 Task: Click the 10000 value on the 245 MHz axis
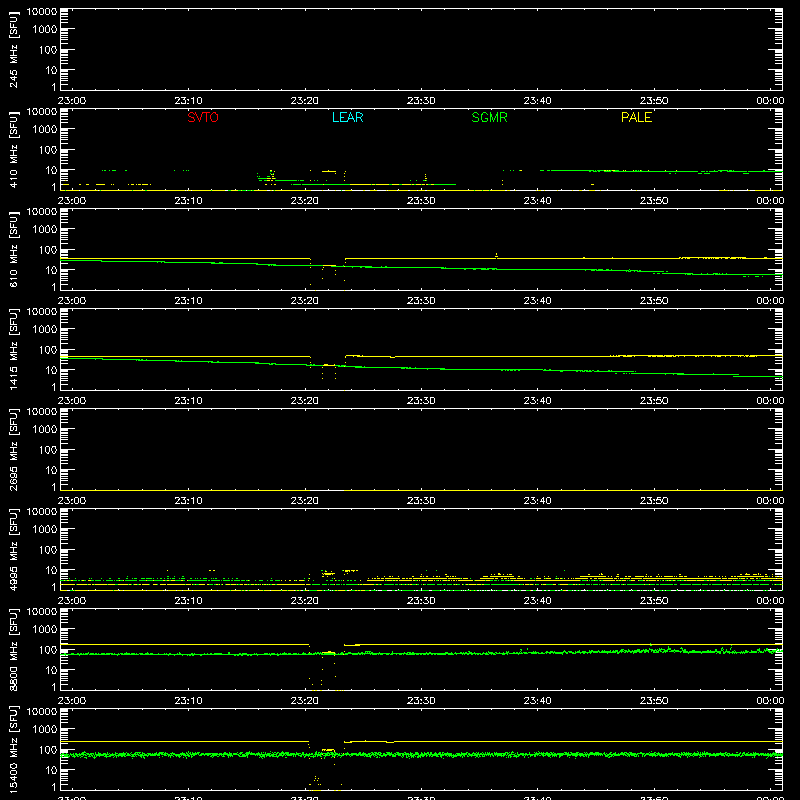tap(42, 12)
